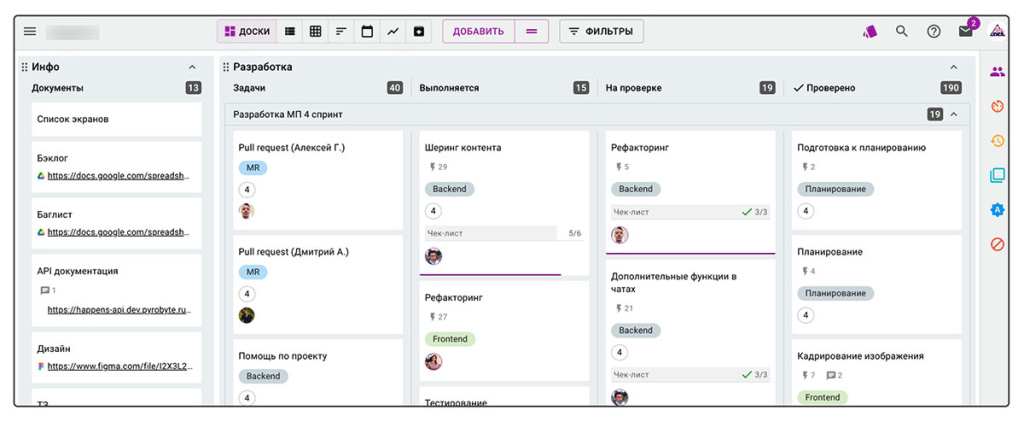
Task: Open the Бэклог Google Docs link
Action: [x=118, y=176]
